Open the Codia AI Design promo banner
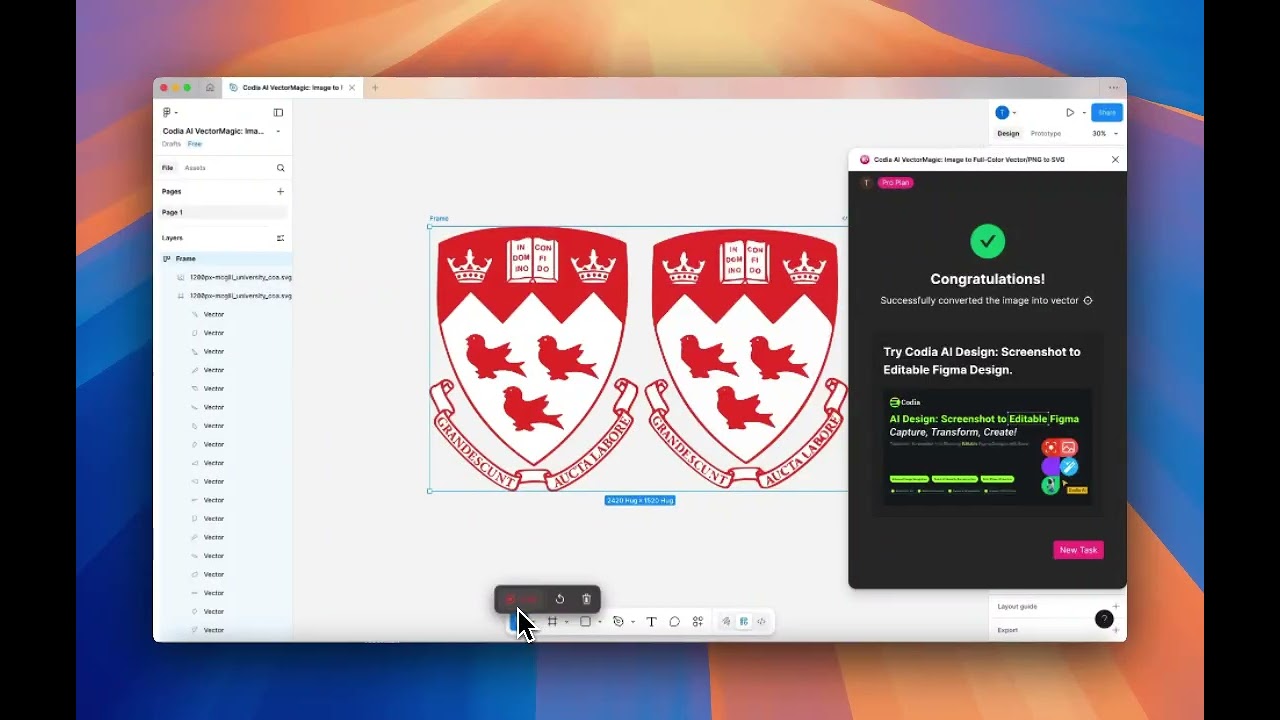Screen dimensions: 1280x720 987,449
